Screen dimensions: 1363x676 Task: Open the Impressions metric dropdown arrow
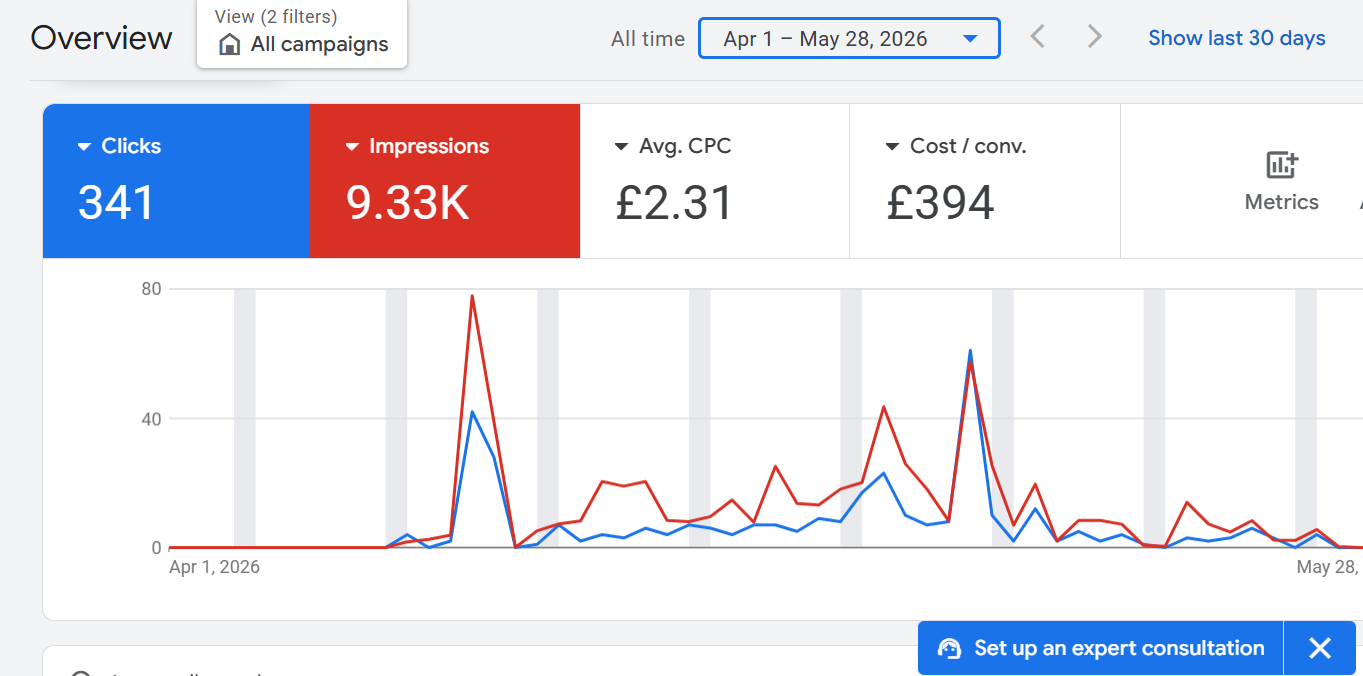352,147
